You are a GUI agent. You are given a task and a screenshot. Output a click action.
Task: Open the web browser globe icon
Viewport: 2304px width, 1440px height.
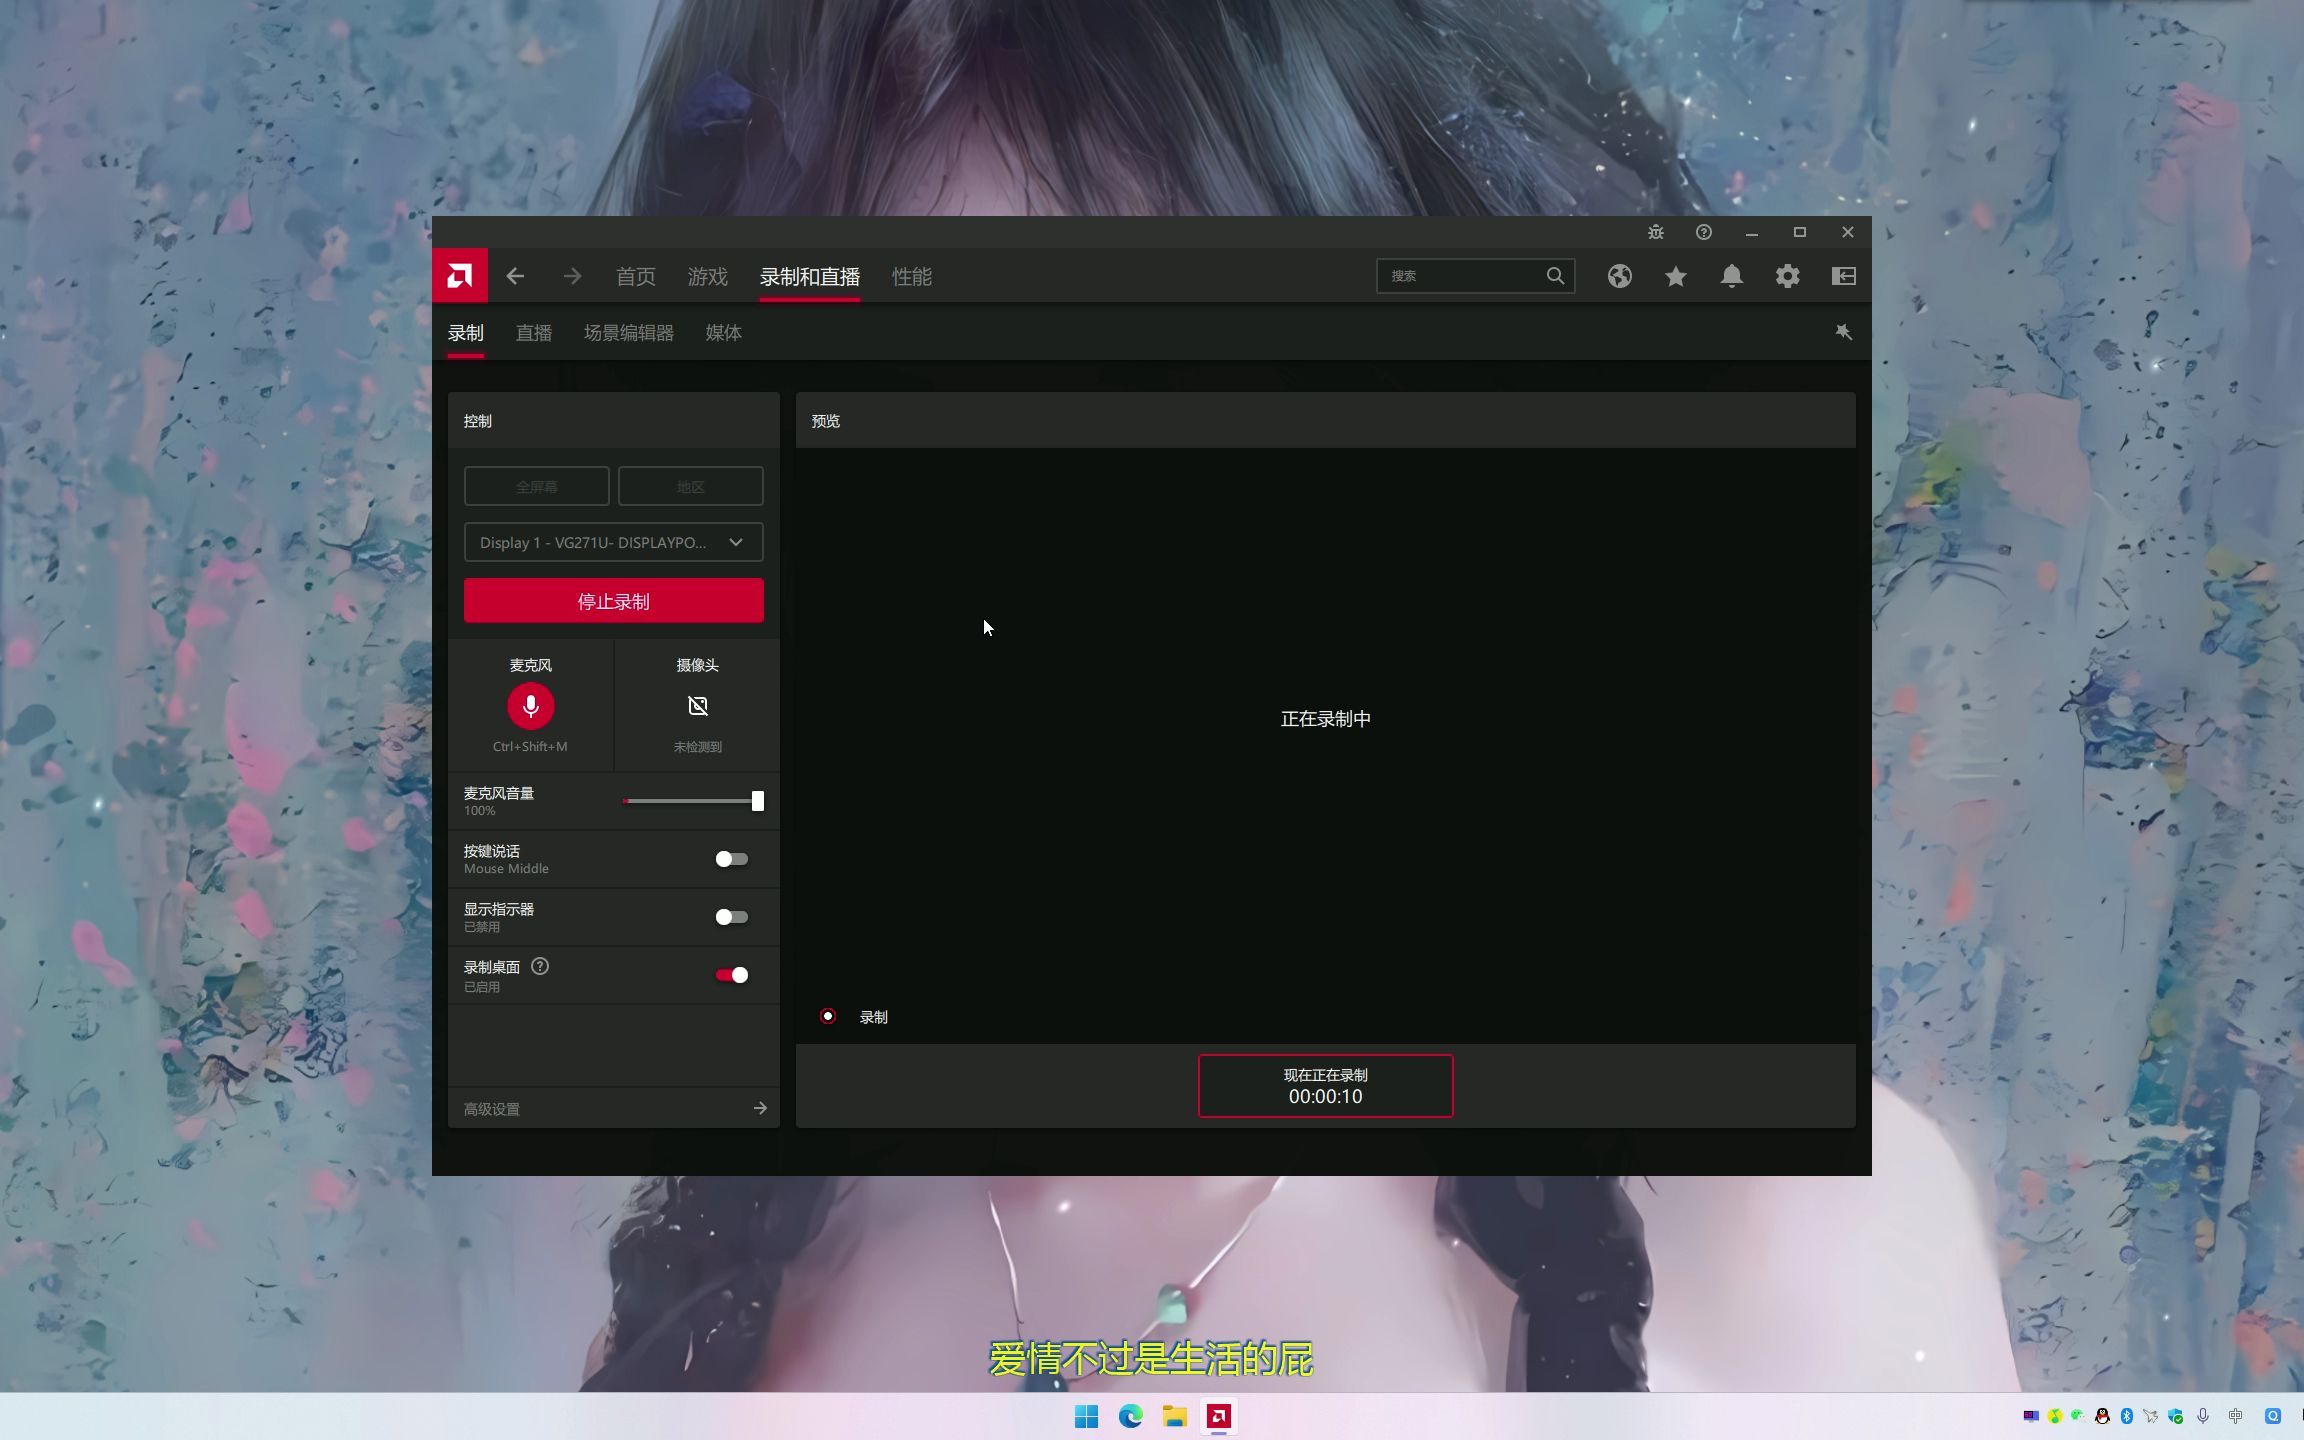point(1619,276)
